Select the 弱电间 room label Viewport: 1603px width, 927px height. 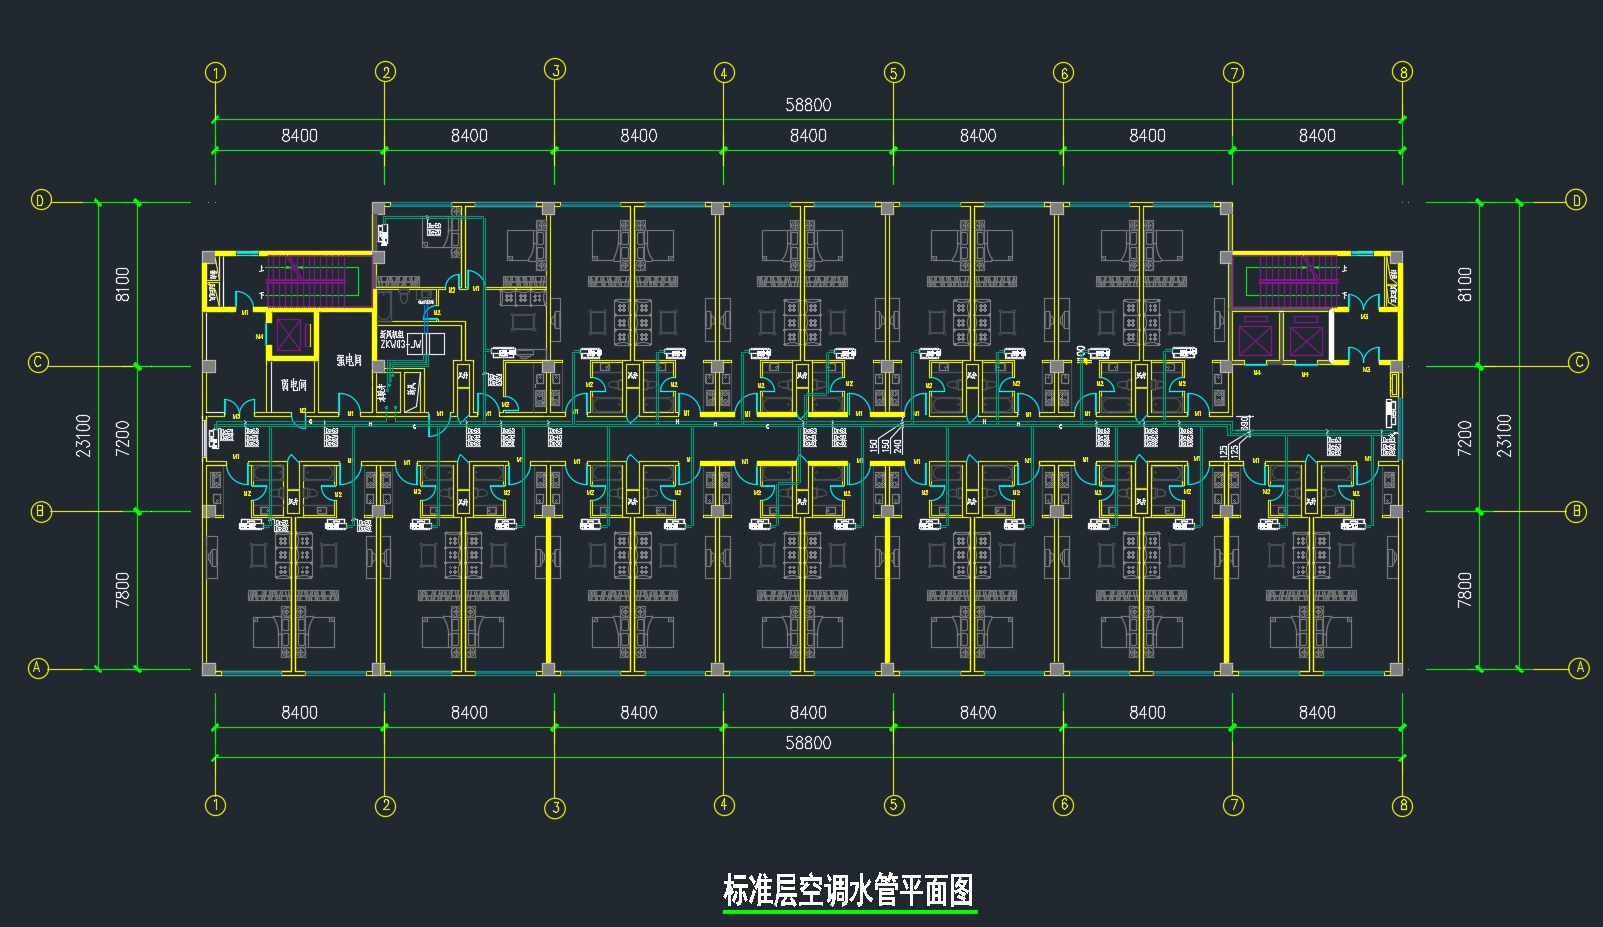point(294,384)
